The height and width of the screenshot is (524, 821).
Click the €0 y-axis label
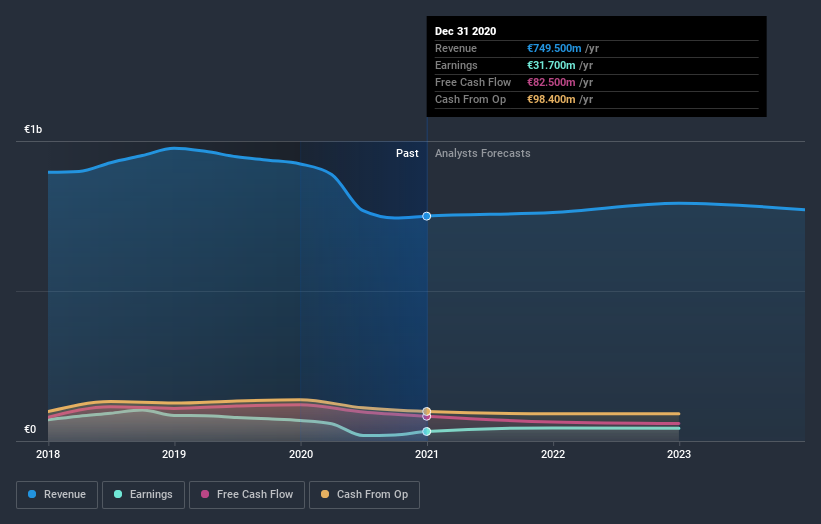click(x=30, y=429)
